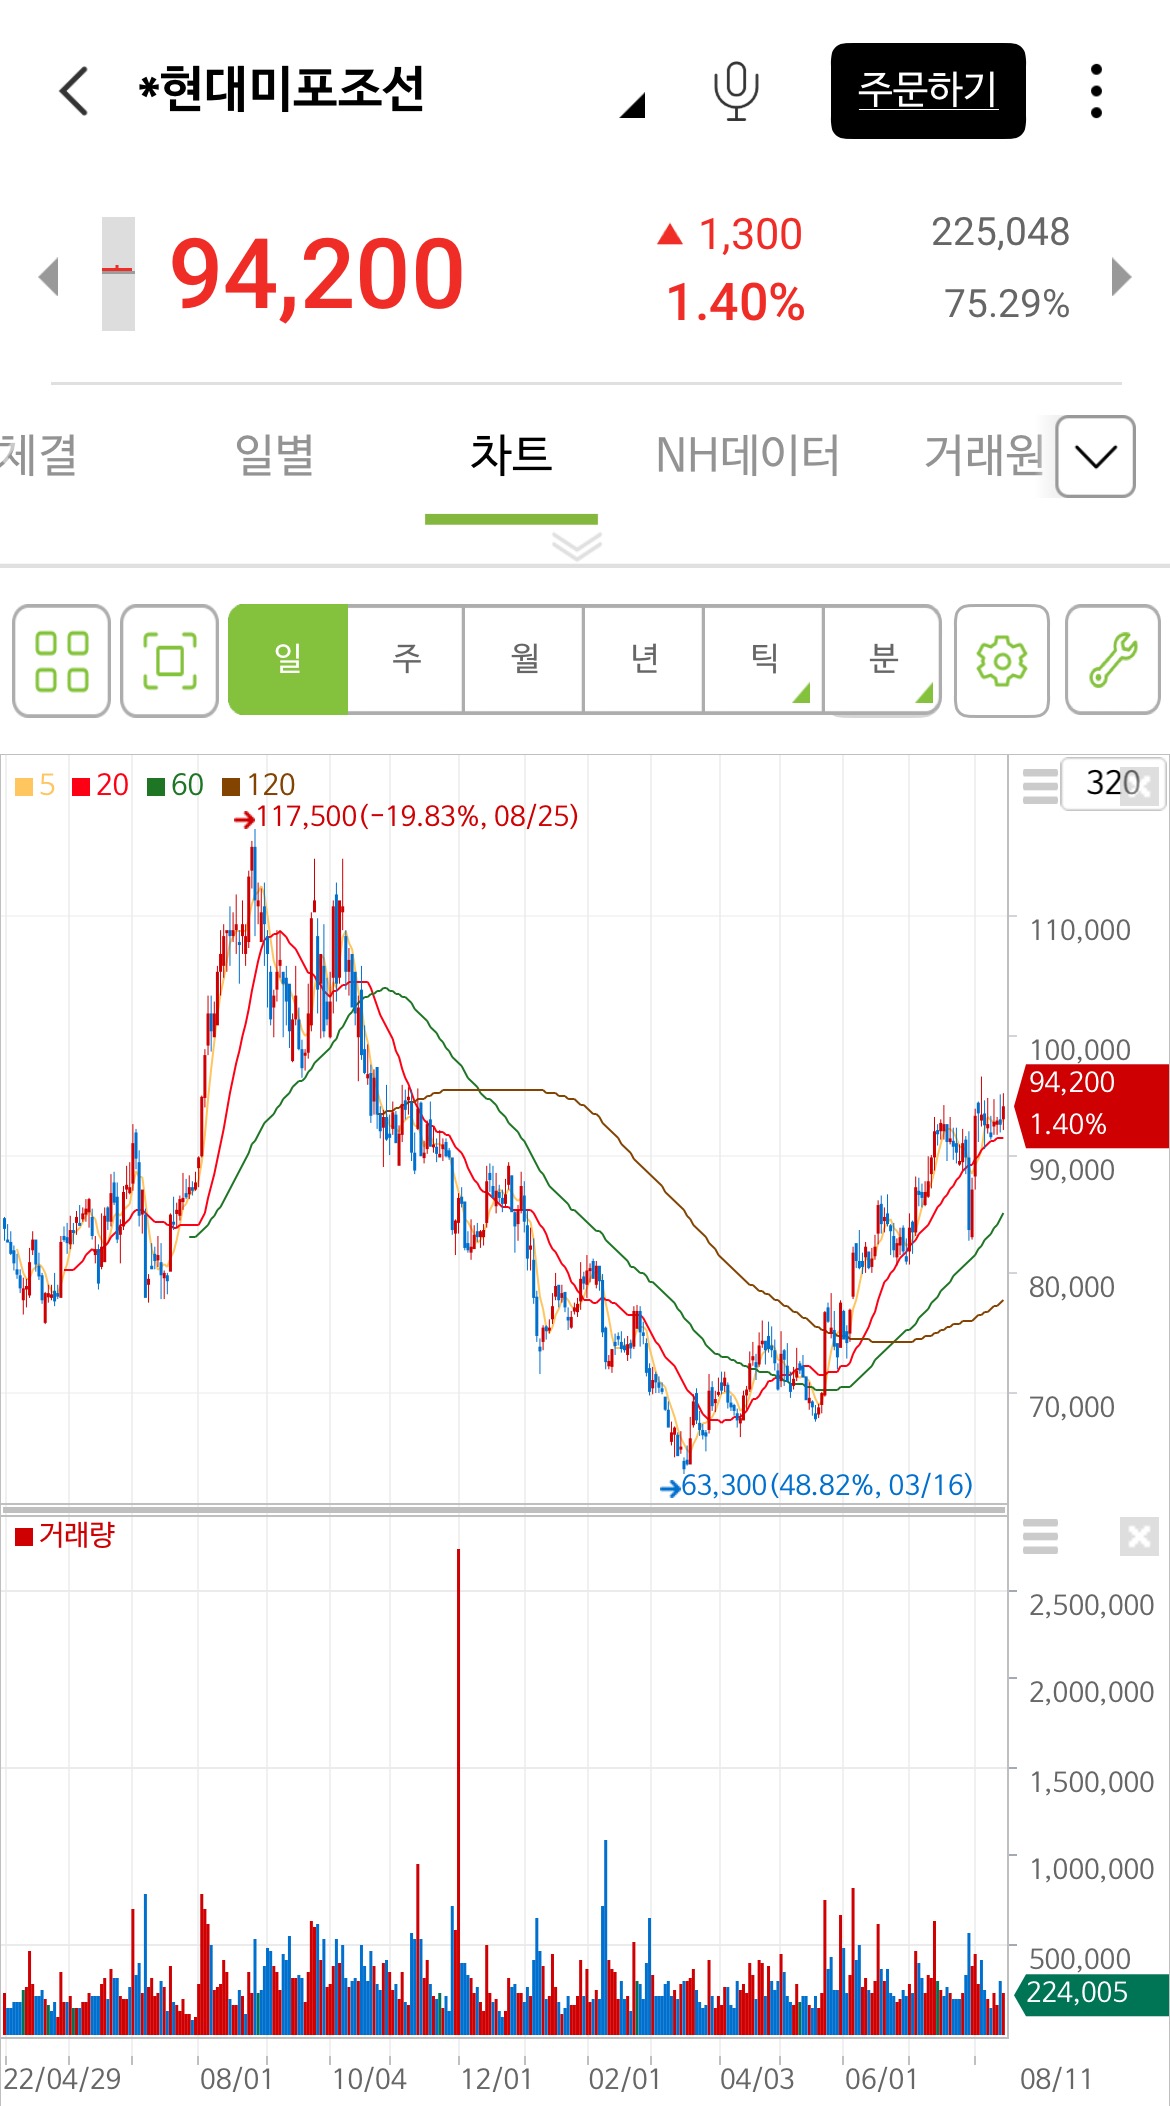Image resolution: width=1170 pixels, height=2106 pixels.
Task: Tap the stock name 현대미포조선
Action: pos(282,89)
